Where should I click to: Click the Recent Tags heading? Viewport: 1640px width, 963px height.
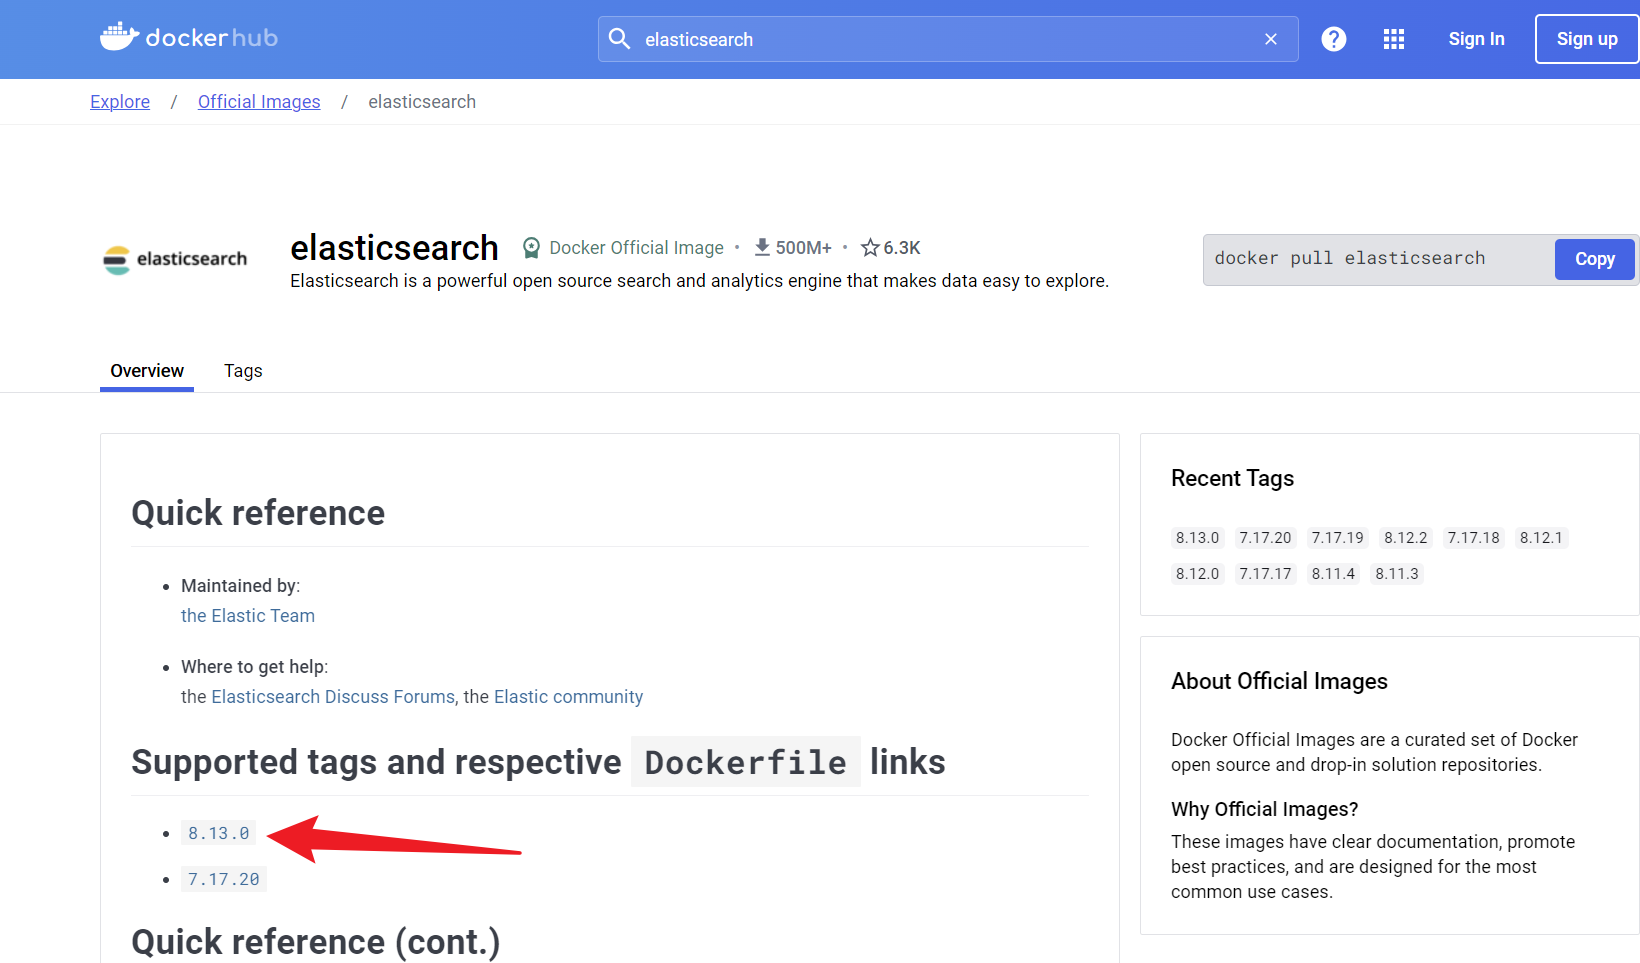[1232, 478]
